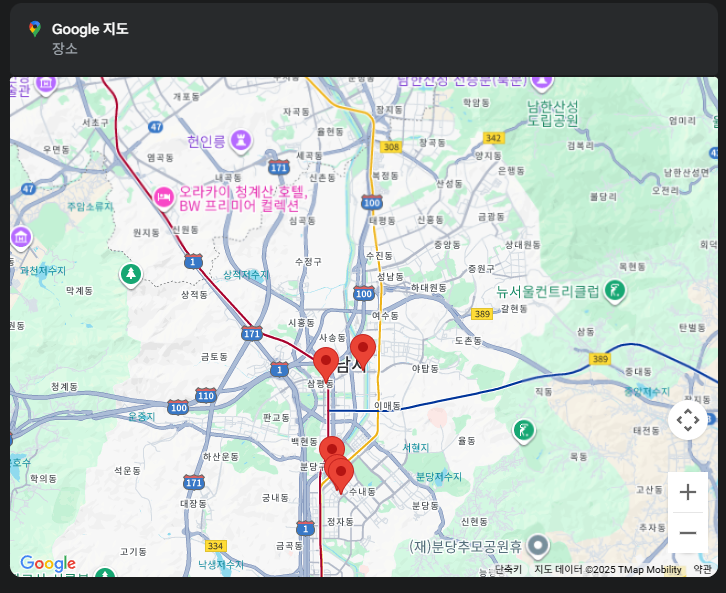Click the 궁내동 label
The height and width of the screenshot is (593, 726).
pyautogui.click(x=275, y=498)
